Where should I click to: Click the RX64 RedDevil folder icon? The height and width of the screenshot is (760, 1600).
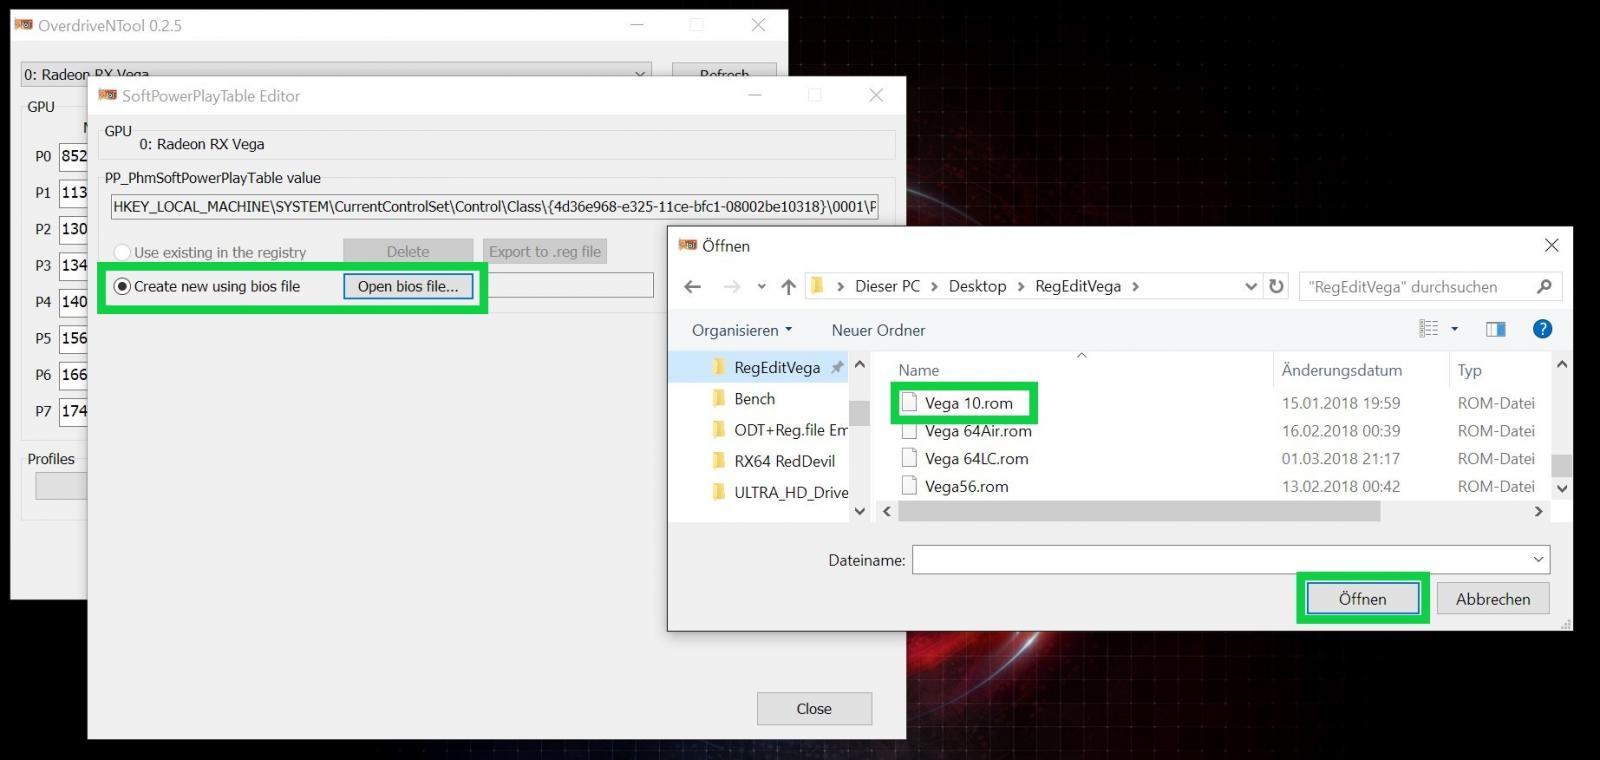click(718, 461)
